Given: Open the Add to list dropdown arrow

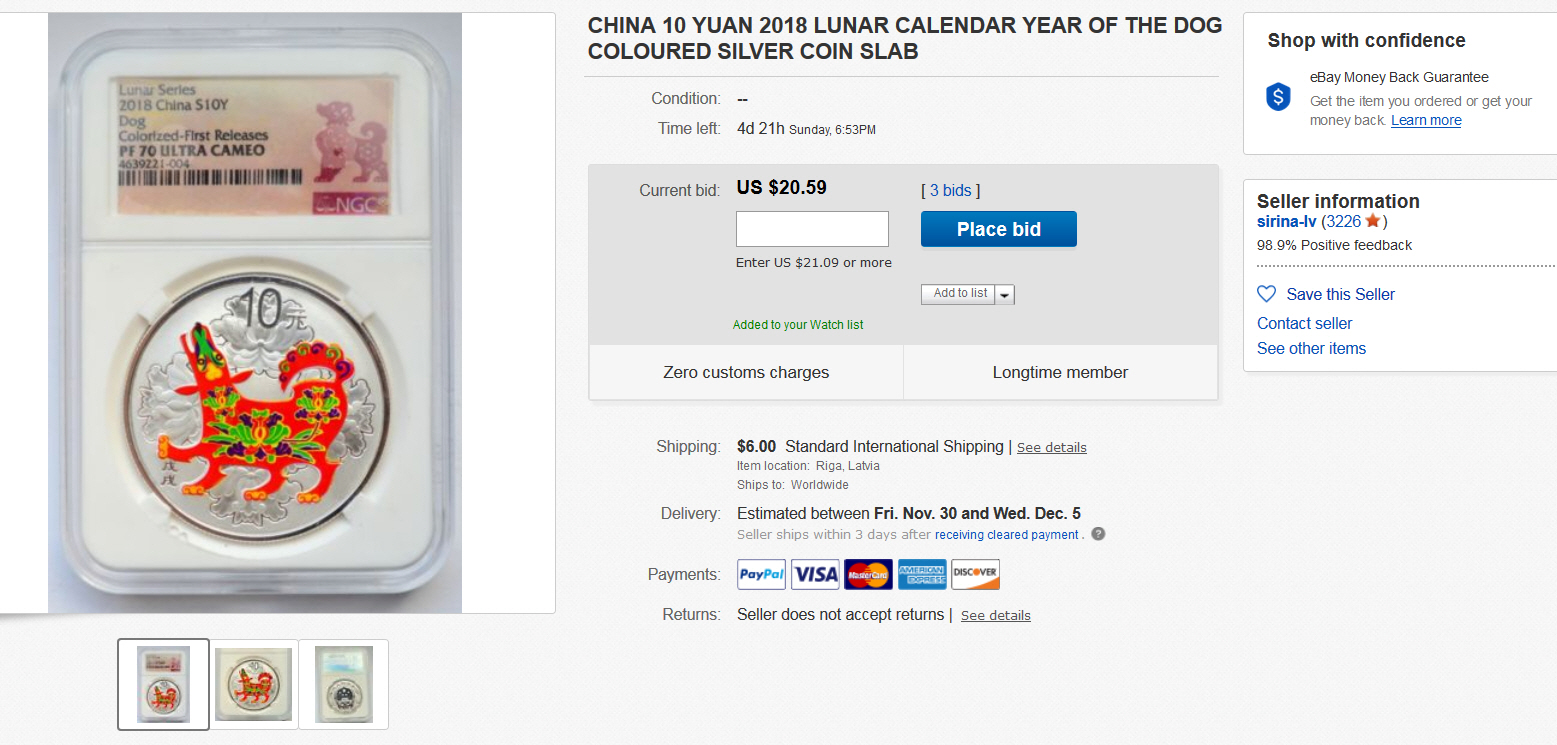Looking at the screenshot, I should click(1005, 294).
